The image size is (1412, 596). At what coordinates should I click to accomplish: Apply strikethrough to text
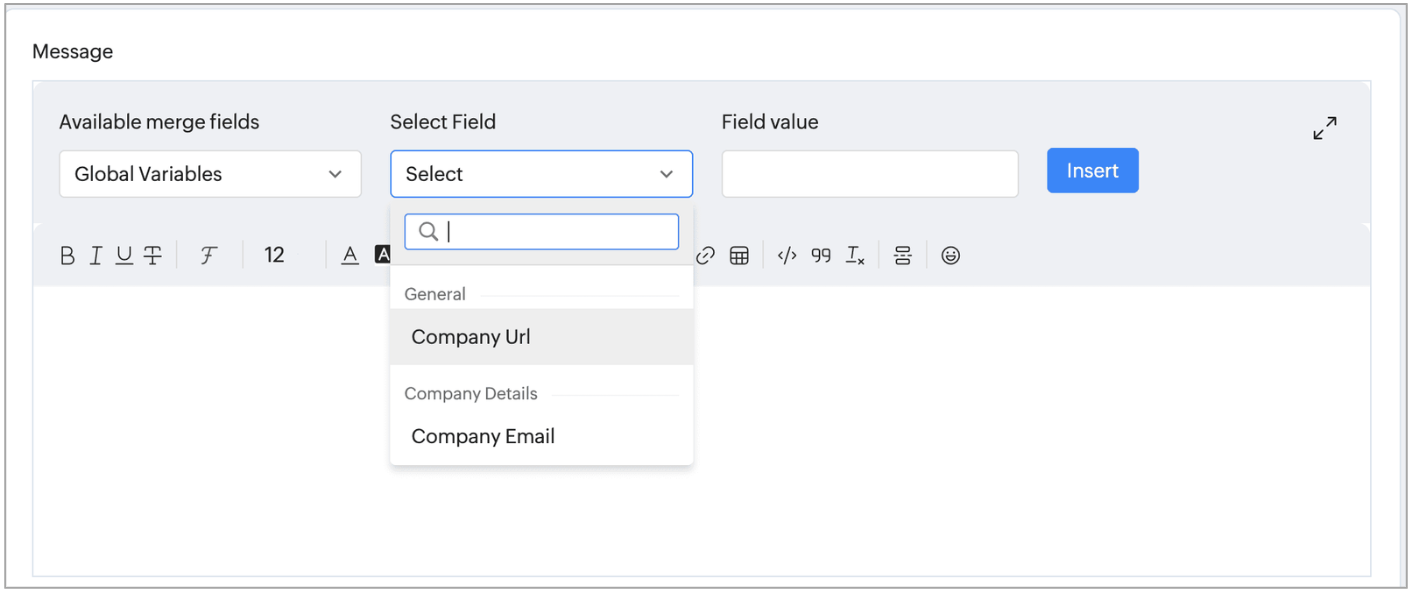(x=152, y=256)
